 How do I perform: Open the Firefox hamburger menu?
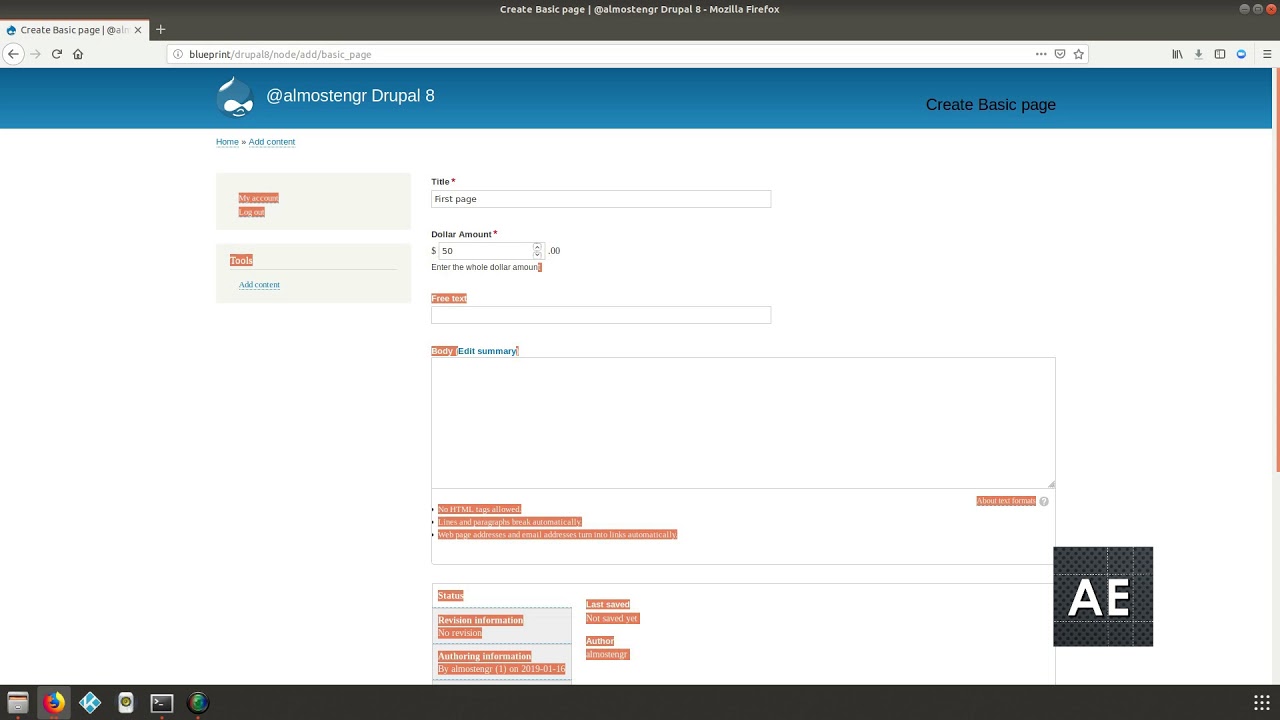(1267, 54)
